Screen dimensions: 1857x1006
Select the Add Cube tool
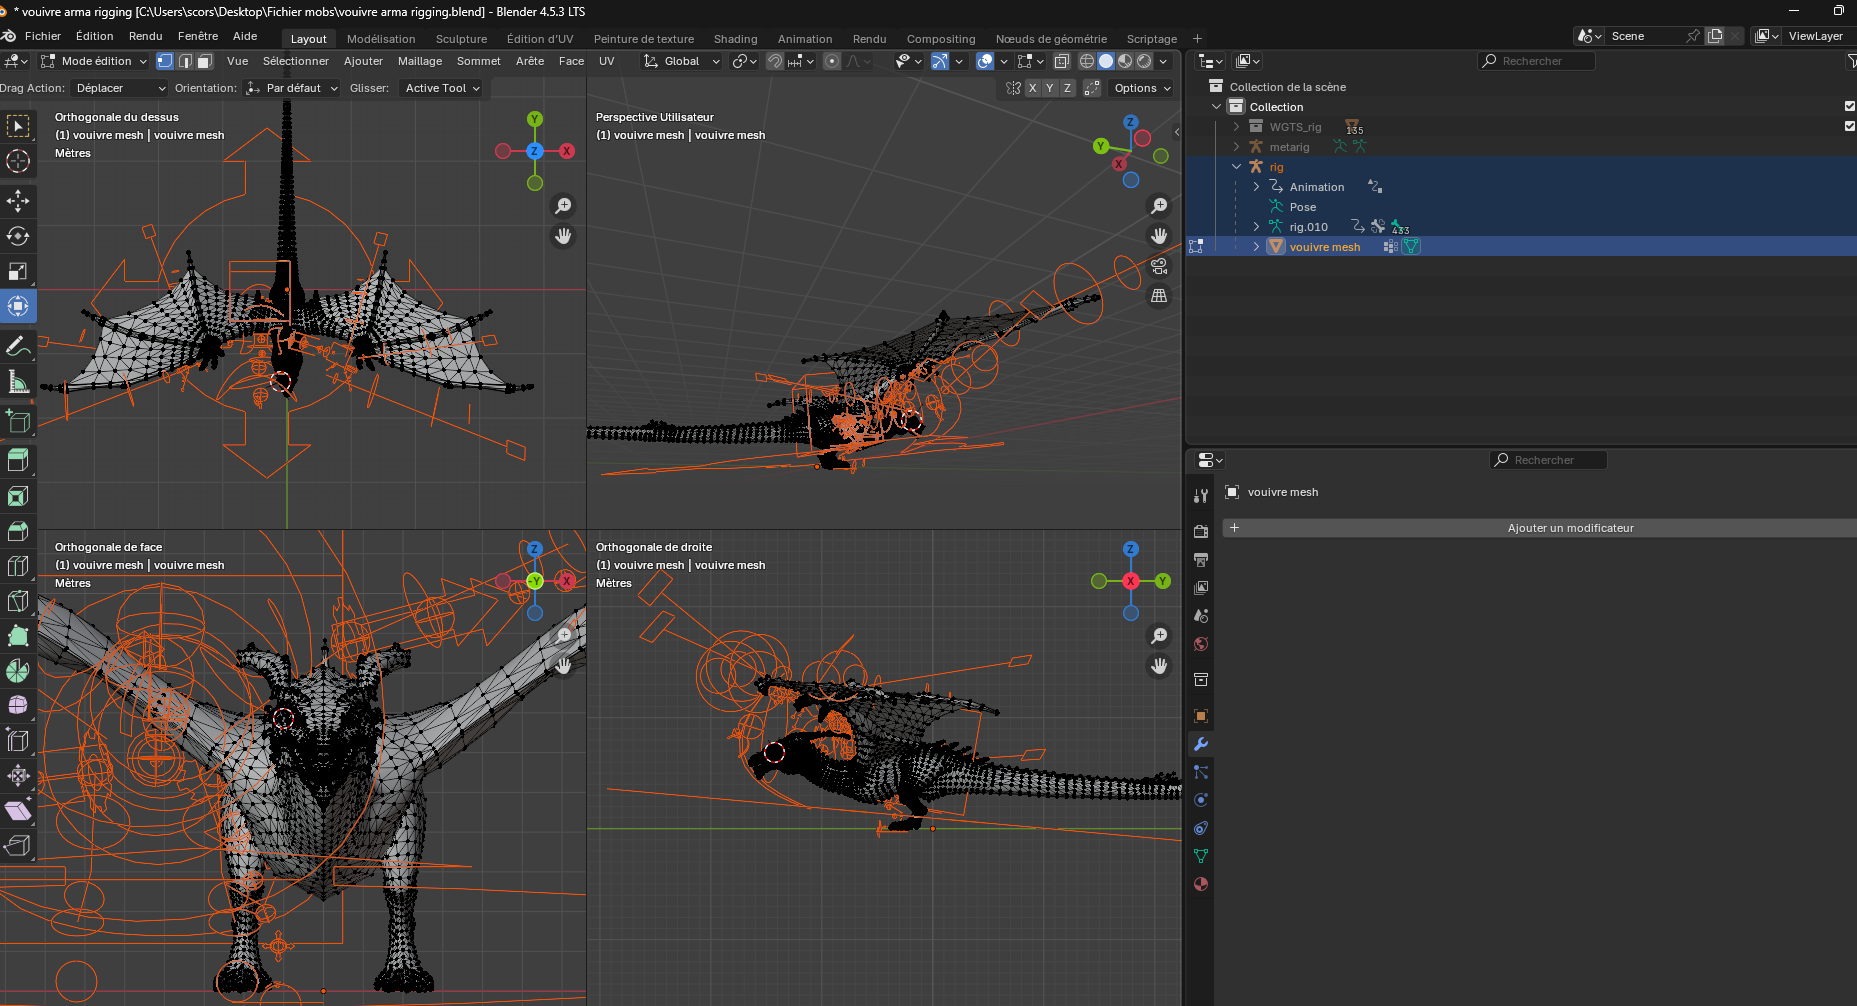point(18,421)
